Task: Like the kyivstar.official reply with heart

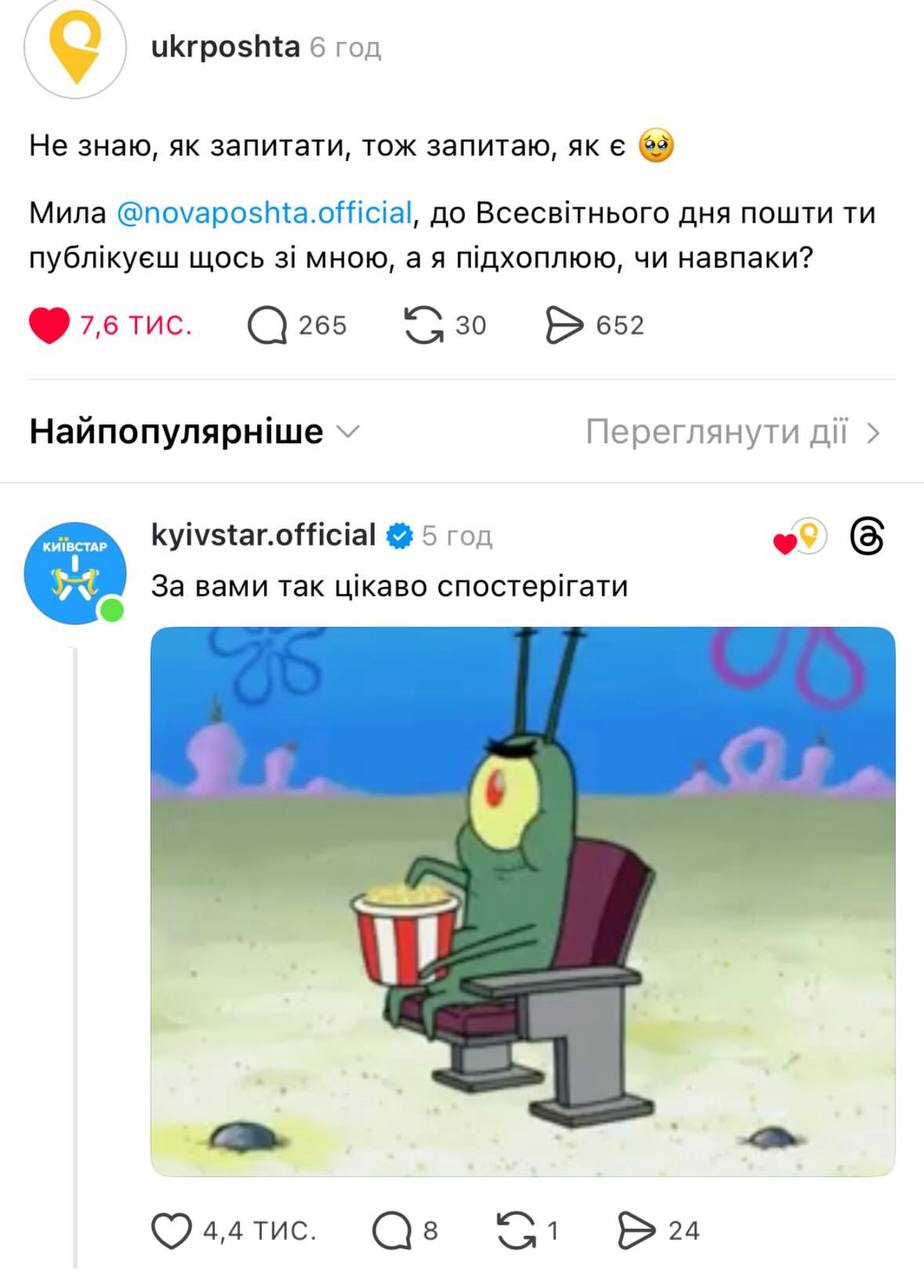Action: click(x=171, y=1230)
